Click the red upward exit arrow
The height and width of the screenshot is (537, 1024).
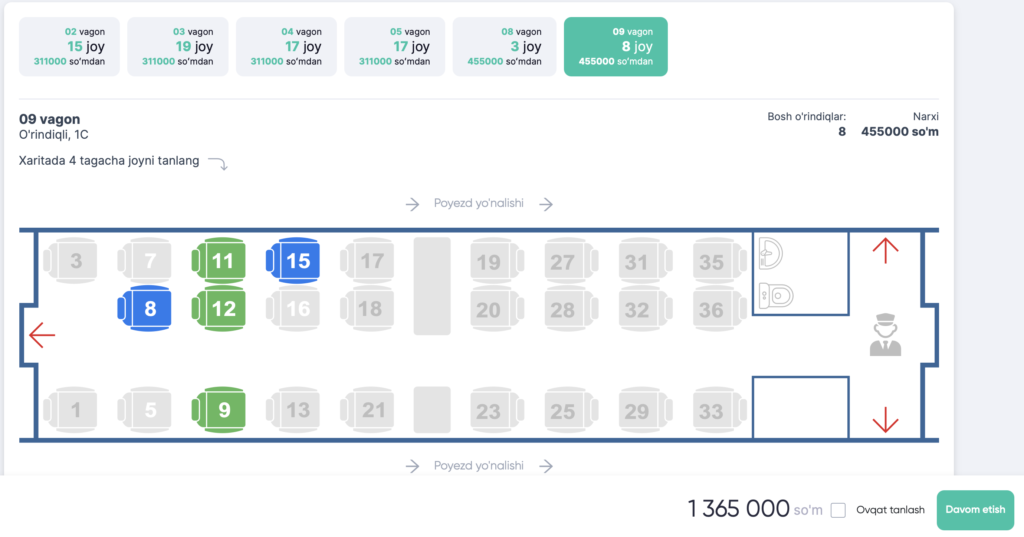(x=886, y=251)
